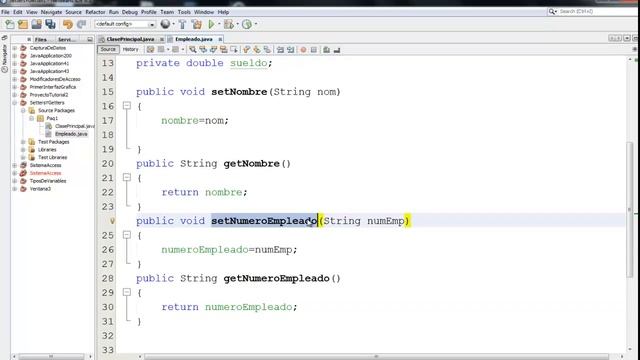Click the Find Previous Occurrence icon
The height and width of the screenshot is (360, 640).
pyautogui.click(x=203, y=49)
